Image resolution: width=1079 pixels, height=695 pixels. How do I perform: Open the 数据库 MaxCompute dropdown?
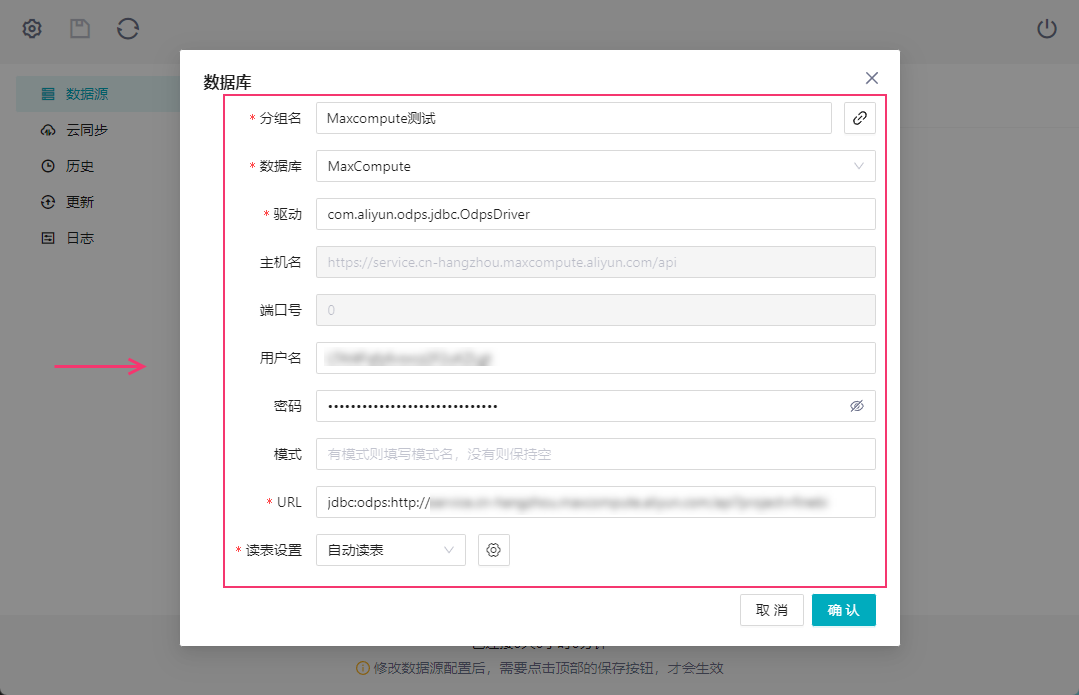596,166
